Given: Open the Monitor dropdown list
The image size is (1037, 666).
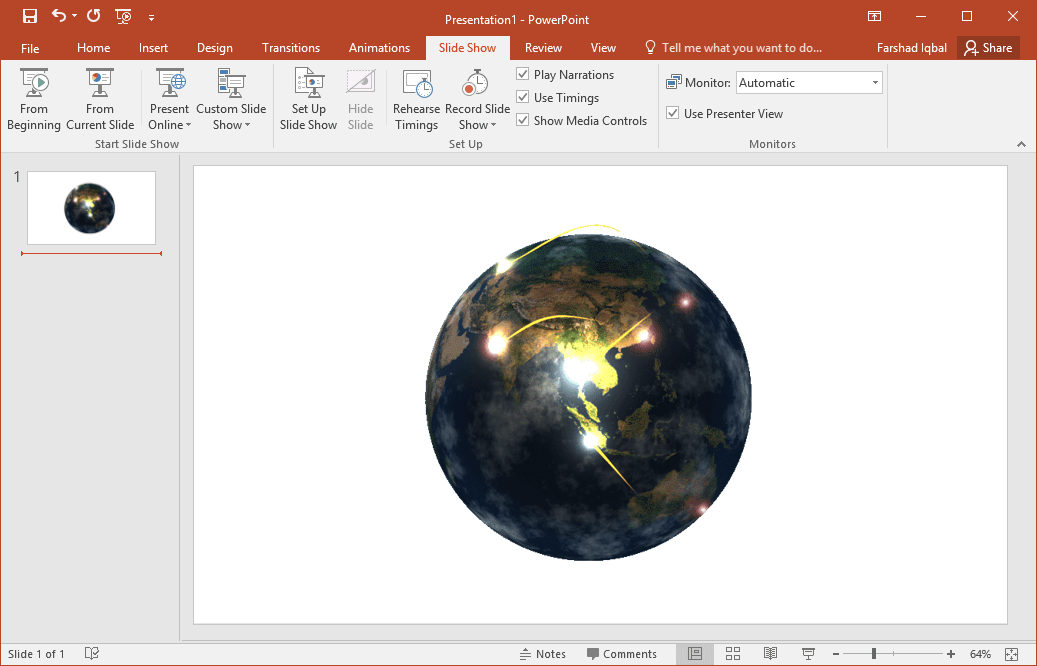Looking at the screenshot, I should coord(875,83).
